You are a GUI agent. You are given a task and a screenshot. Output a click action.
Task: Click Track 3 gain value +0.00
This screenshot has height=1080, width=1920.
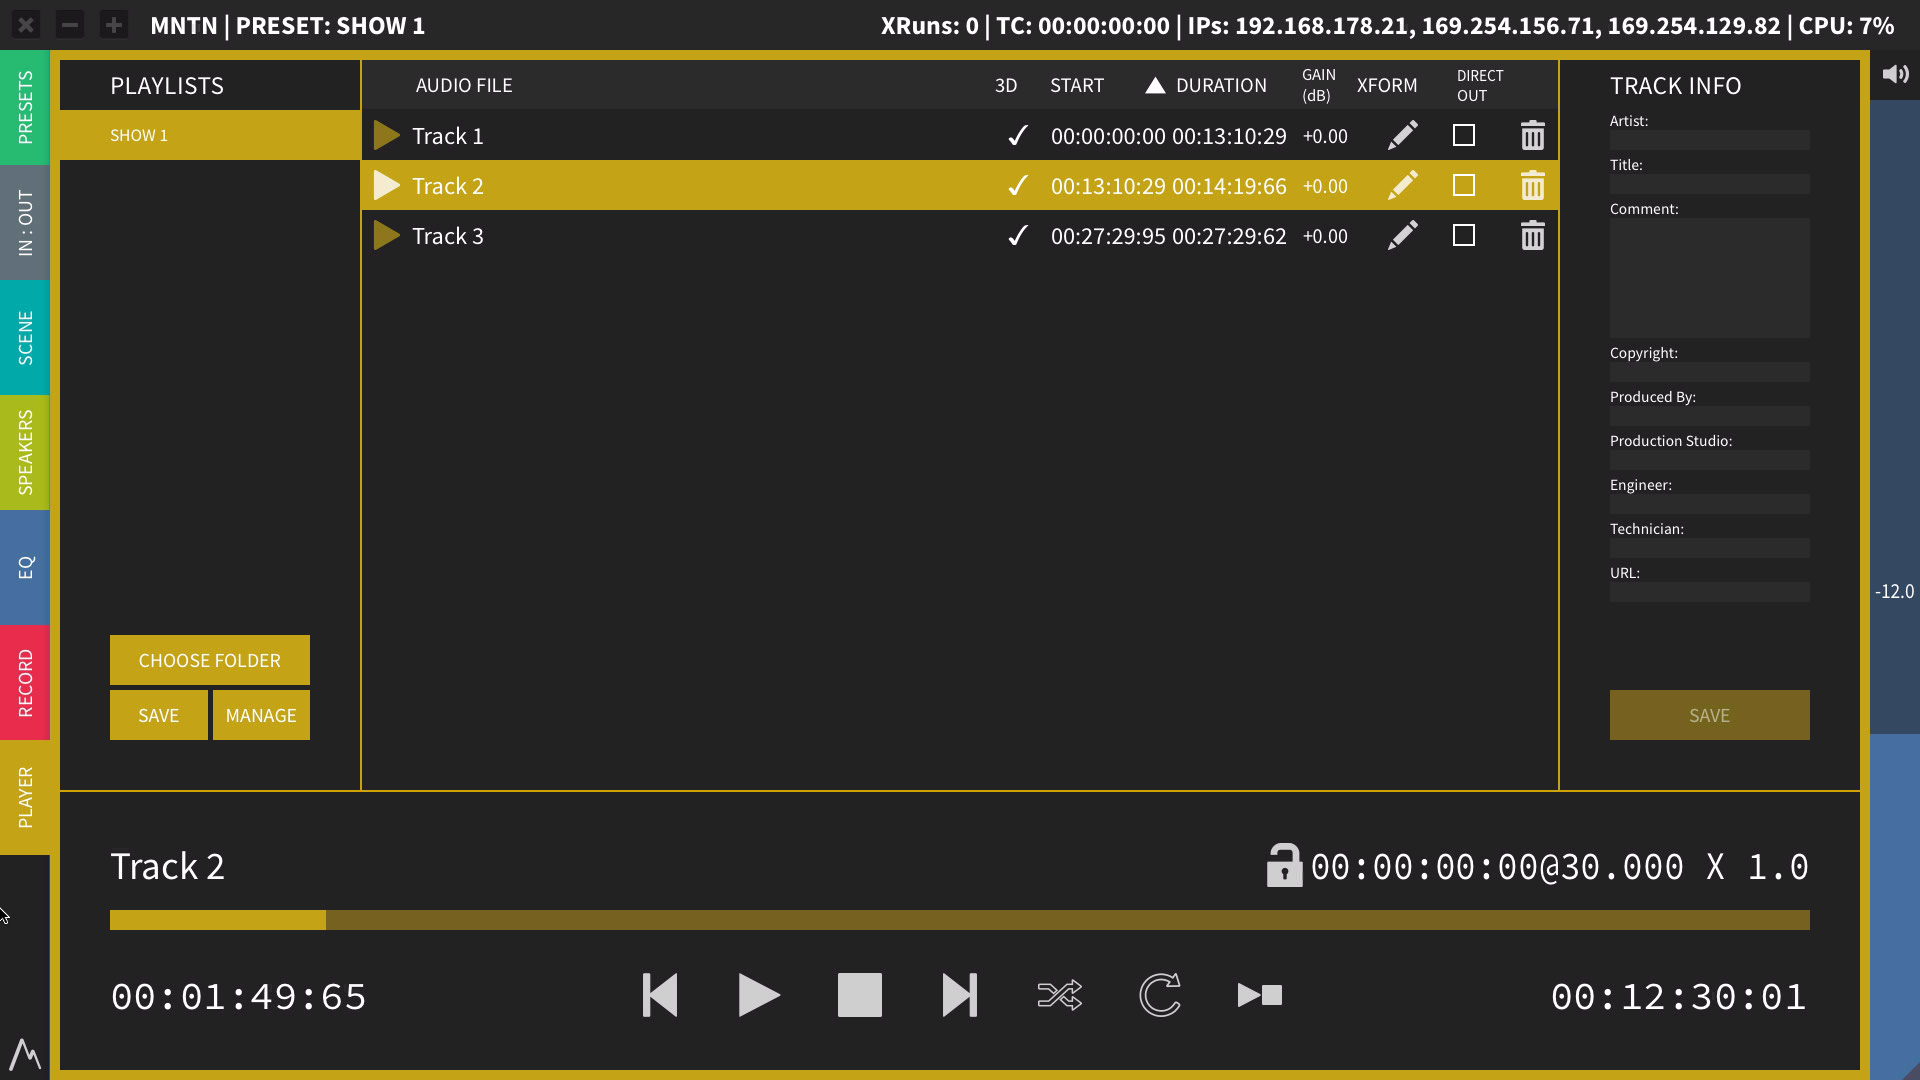pos(1325,236)
